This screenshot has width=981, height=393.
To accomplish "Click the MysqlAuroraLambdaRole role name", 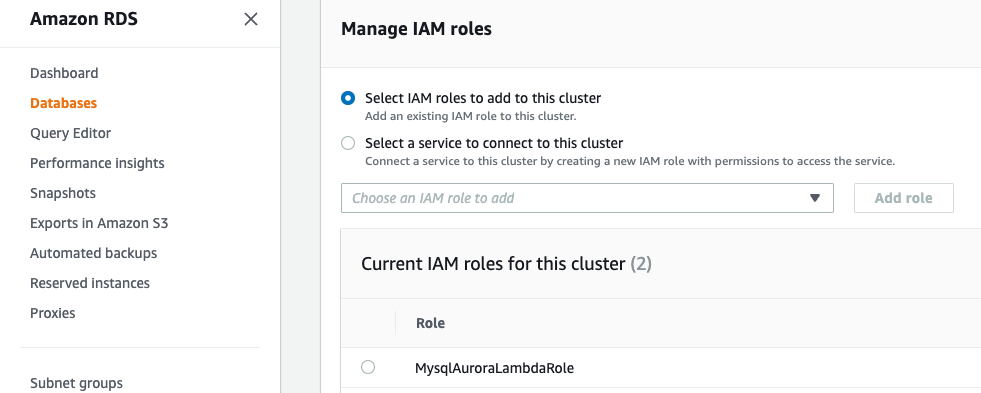I will point(494,368).
